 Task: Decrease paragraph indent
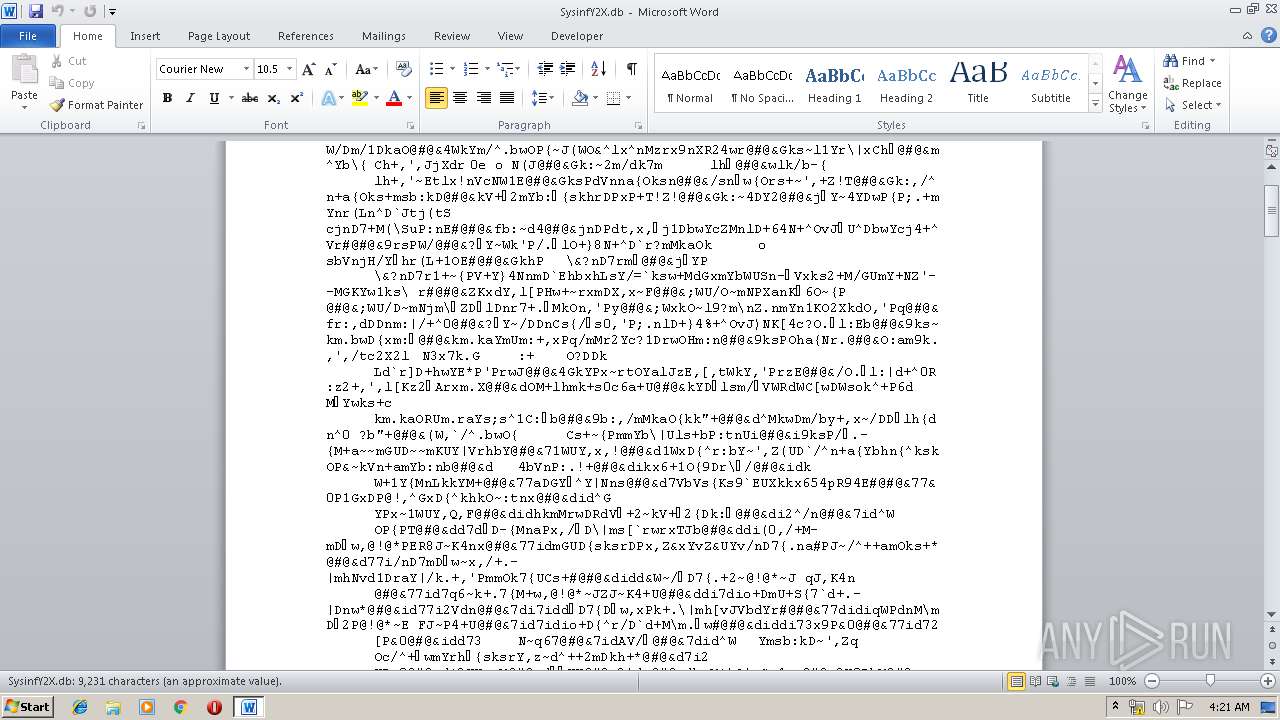click(x=545, y=69)
